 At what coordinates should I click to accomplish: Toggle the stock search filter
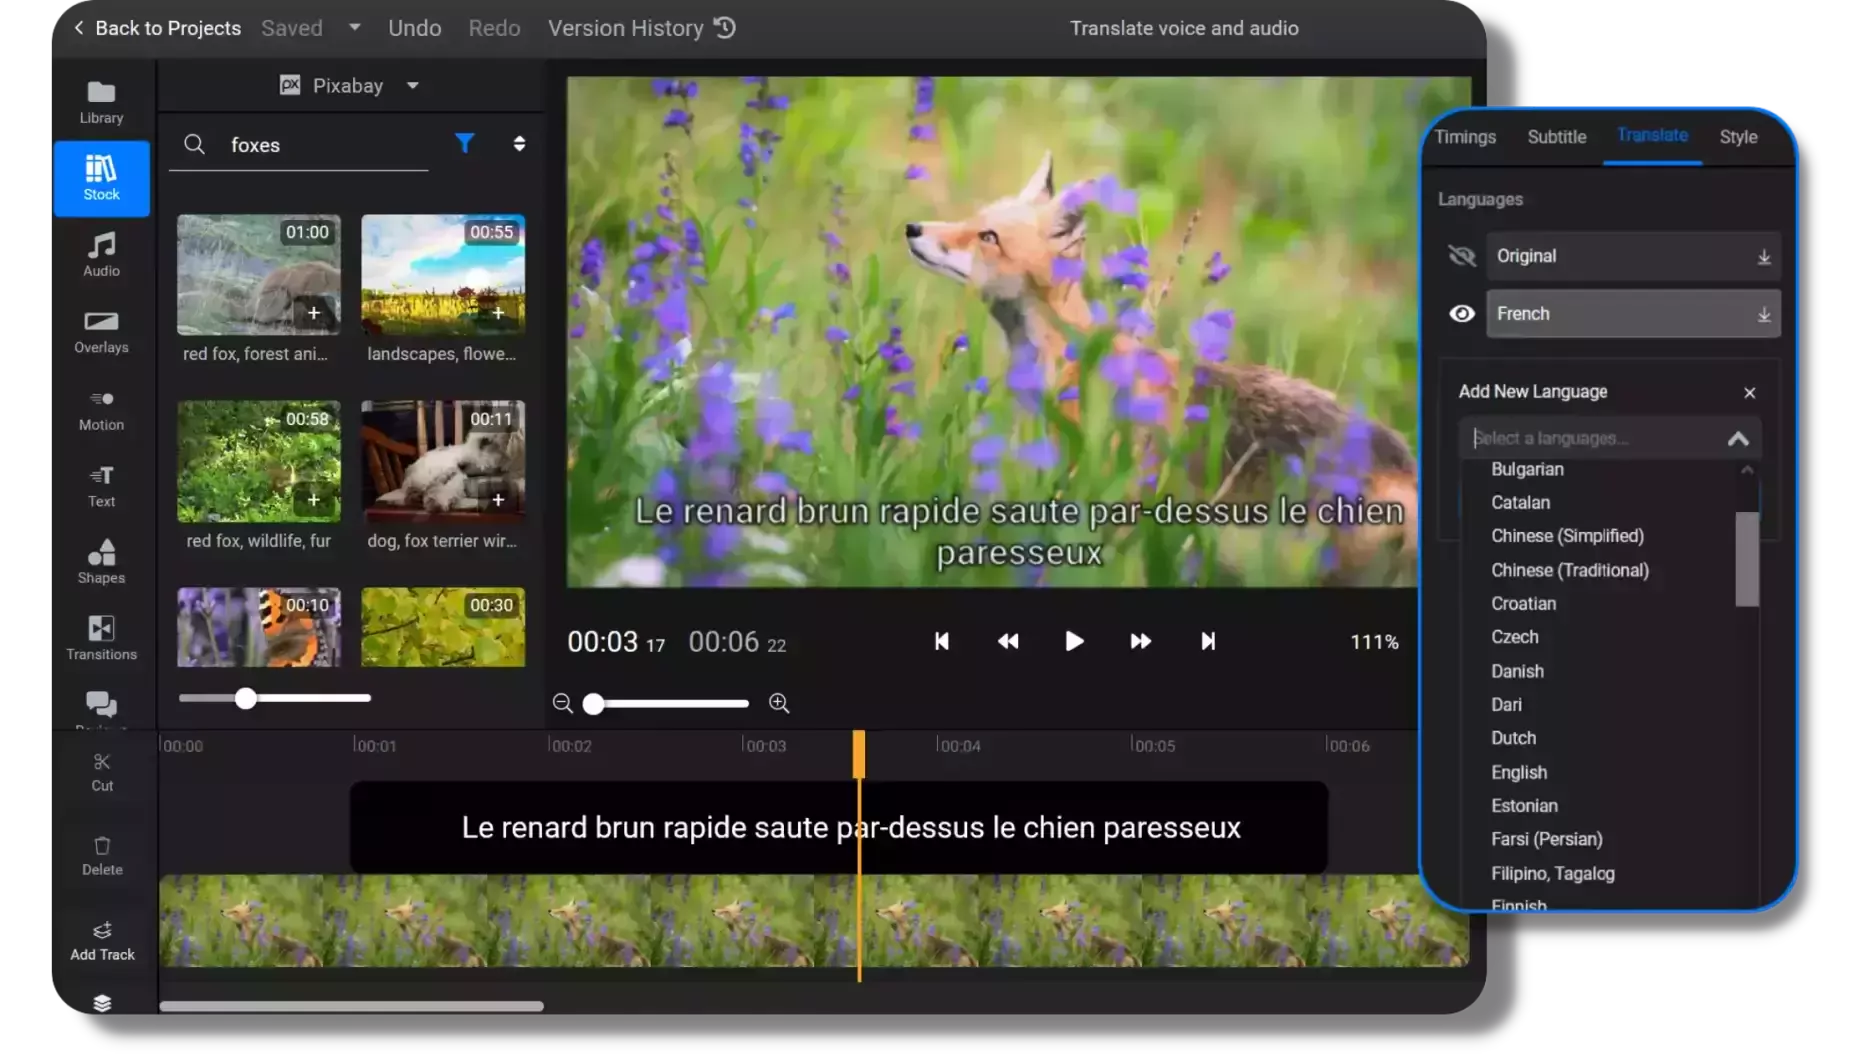(x=464, y=143)
